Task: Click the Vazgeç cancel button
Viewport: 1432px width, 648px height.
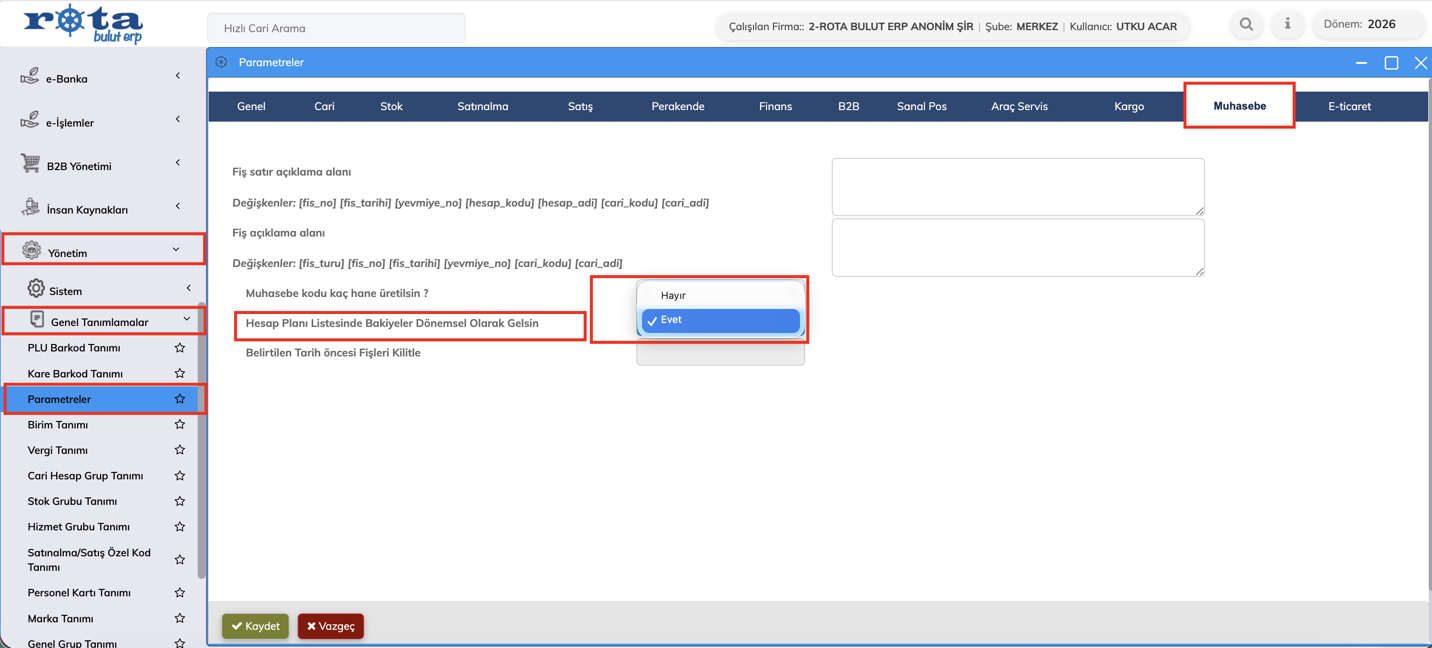Action: 331,626
